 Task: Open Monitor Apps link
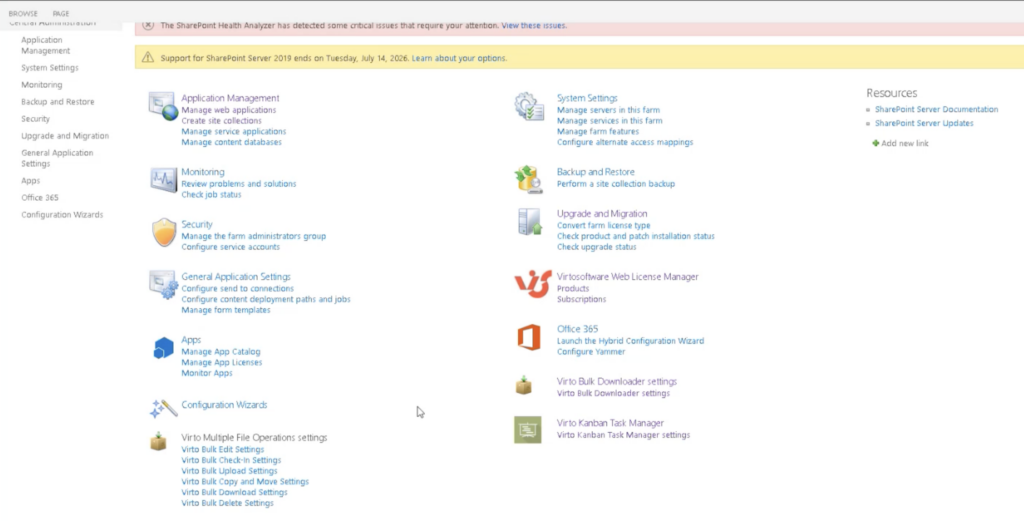coord(207,373)
